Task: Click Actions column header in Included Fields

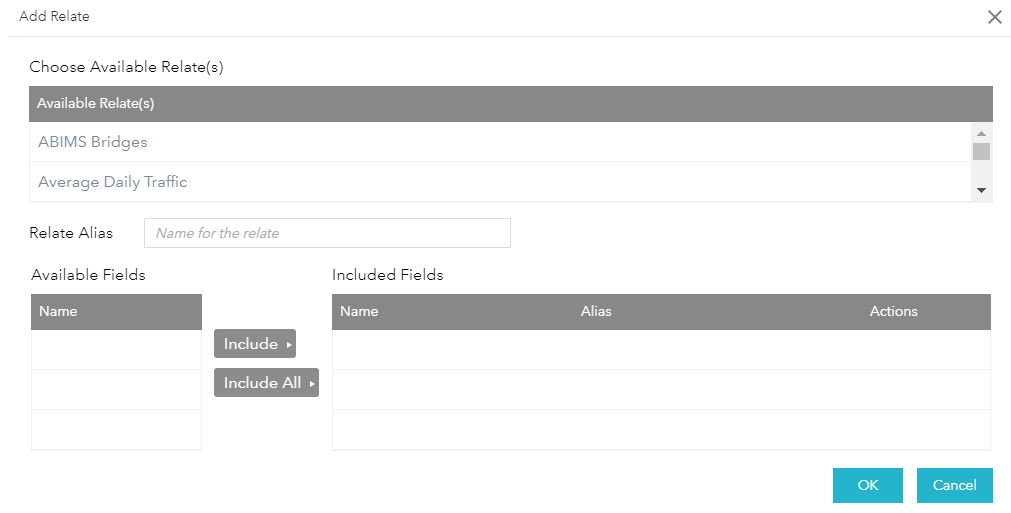Action: pos(893,311)
